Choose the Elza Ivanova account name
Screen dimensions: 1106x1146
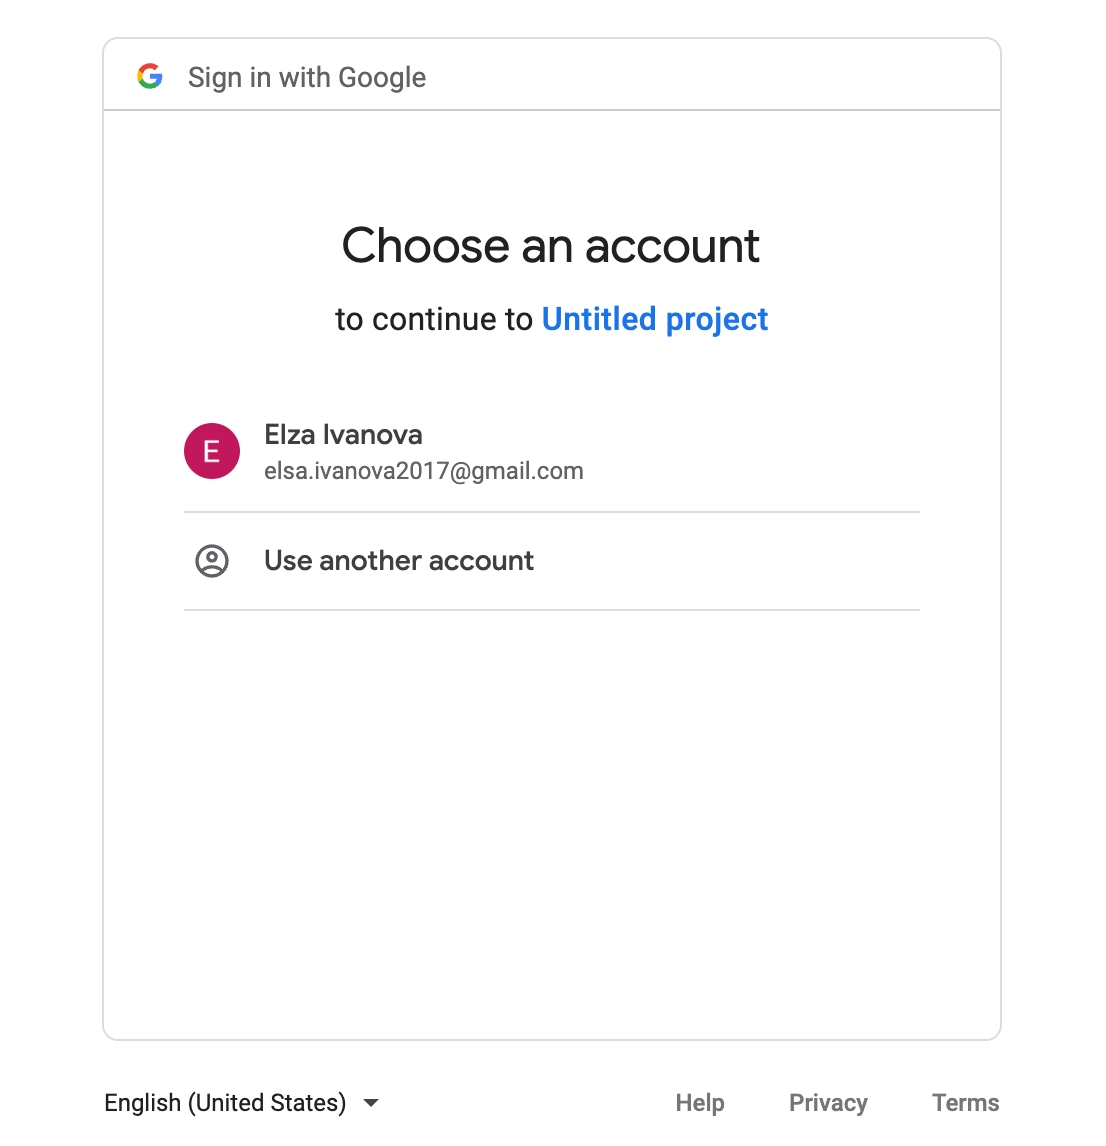pyautogui.click(x=343, y=435)
